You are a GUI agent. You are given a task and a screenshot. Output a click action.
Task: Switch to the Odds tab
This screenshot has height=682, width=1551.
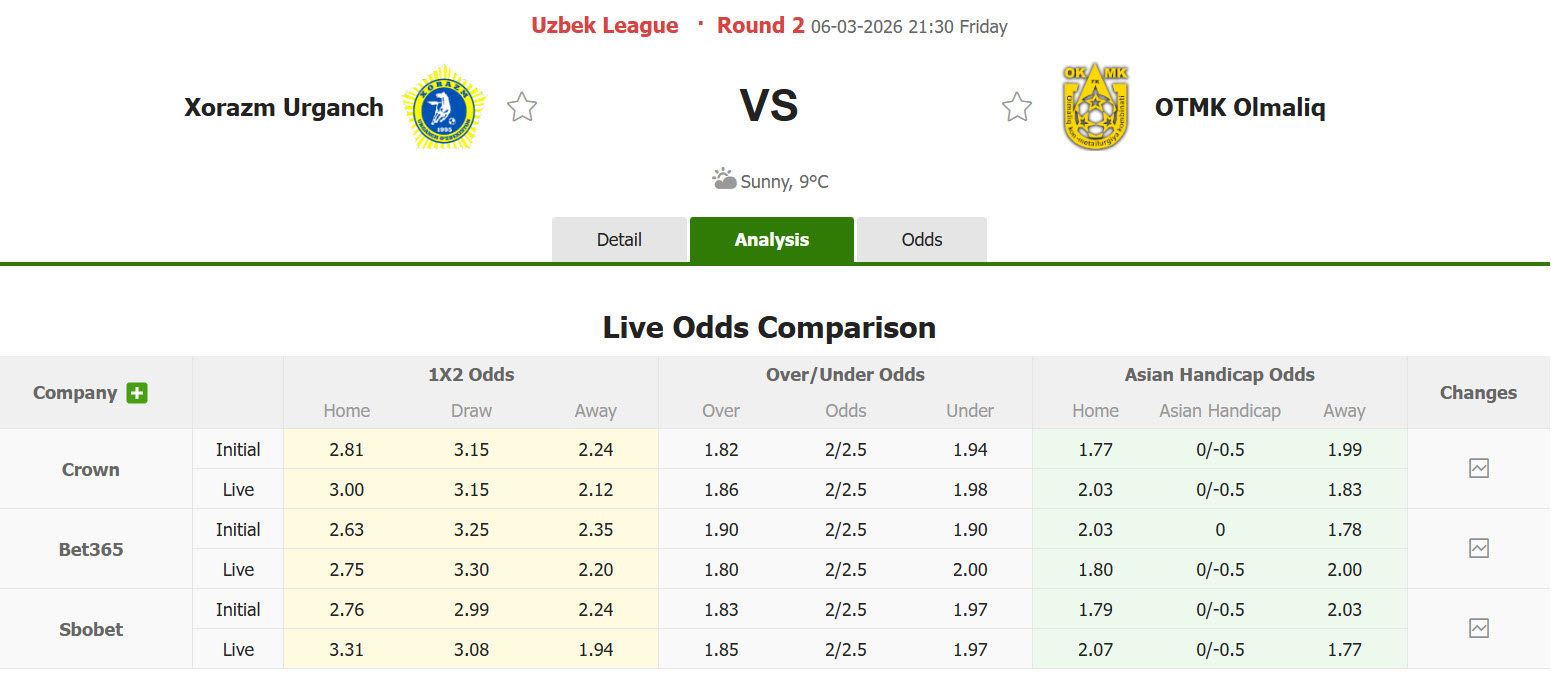(x=921, y=240)
